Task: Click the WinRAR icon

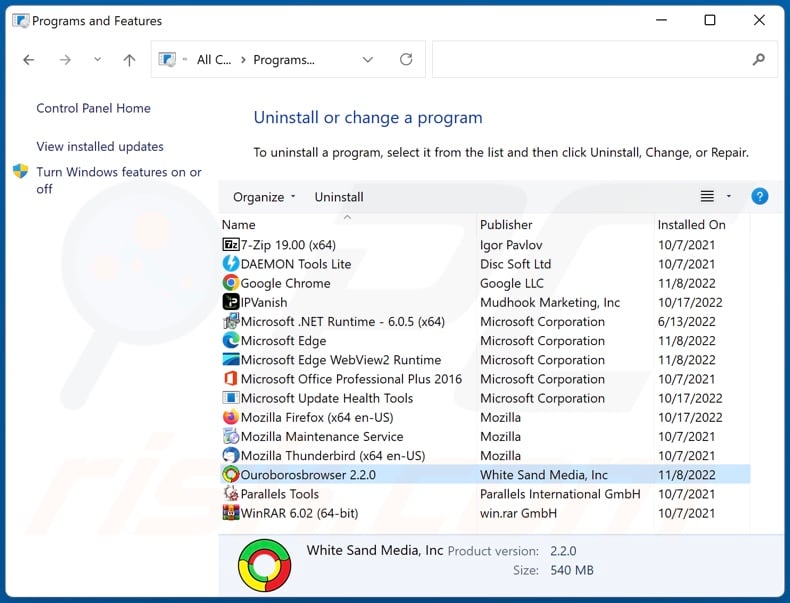Action: click(x=231, y=513)
